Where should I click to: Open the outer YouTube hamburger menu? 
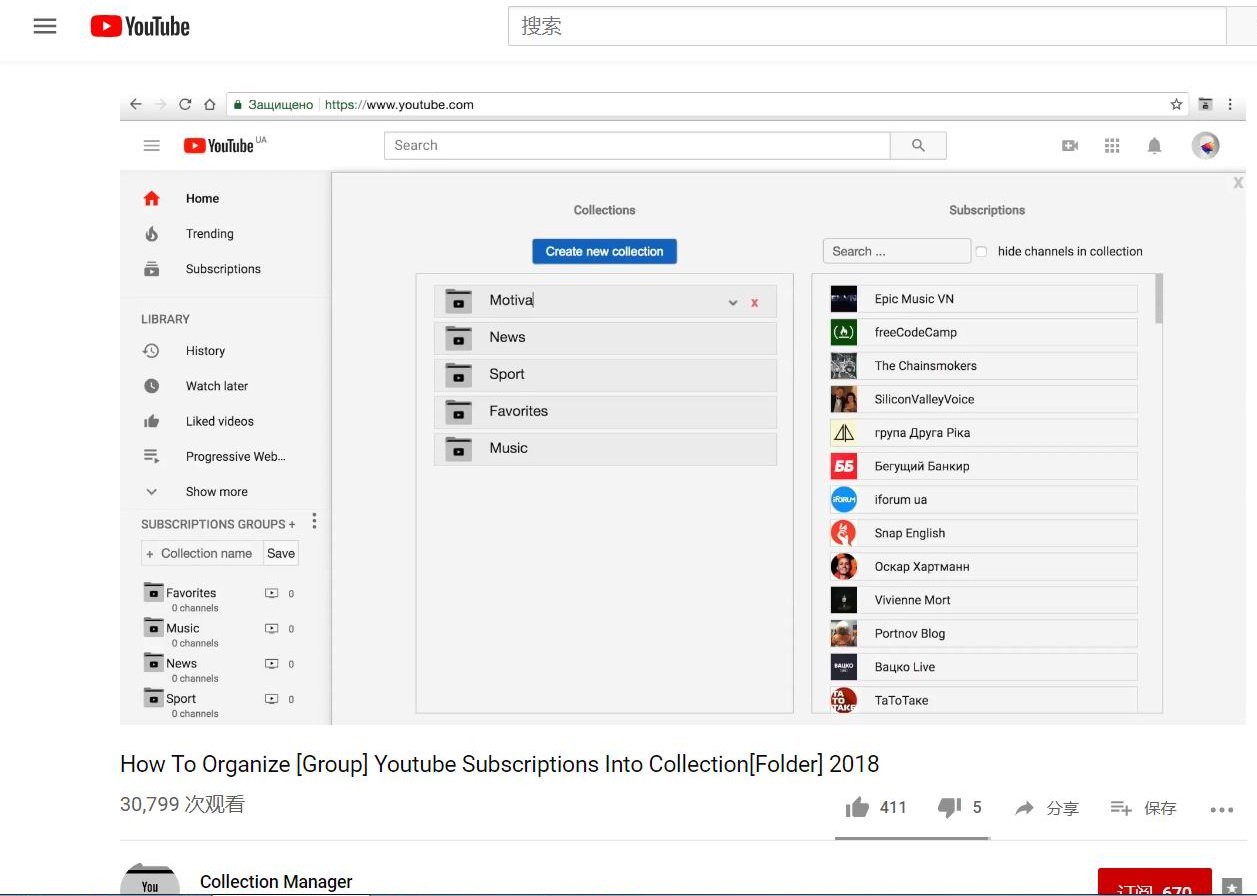[45, 27]
